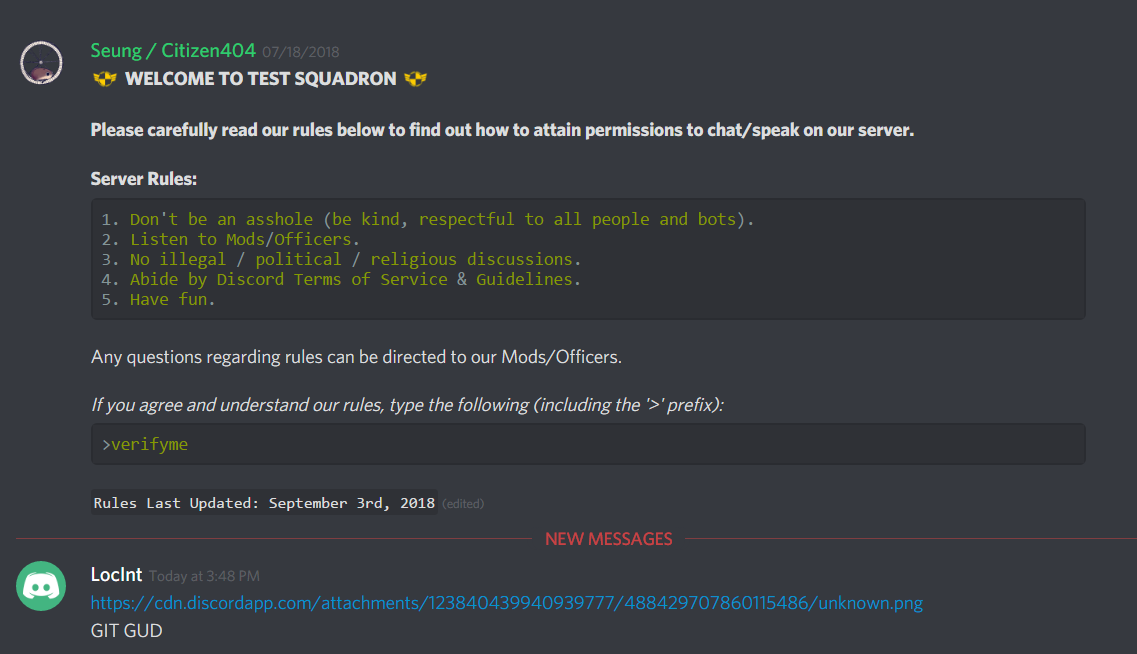Click Seung's profile avatar

coord(41,63)
